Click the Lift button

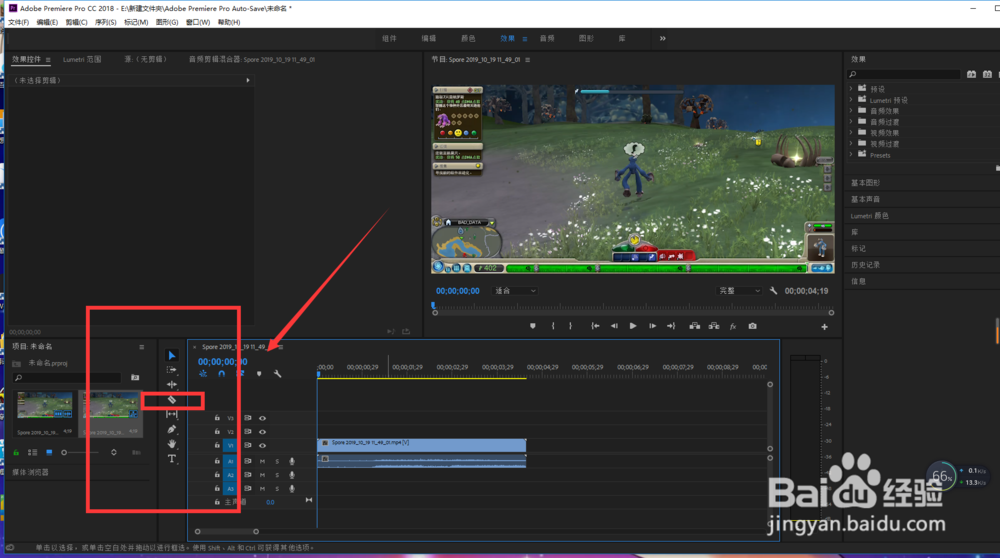(x=695, y=326)
